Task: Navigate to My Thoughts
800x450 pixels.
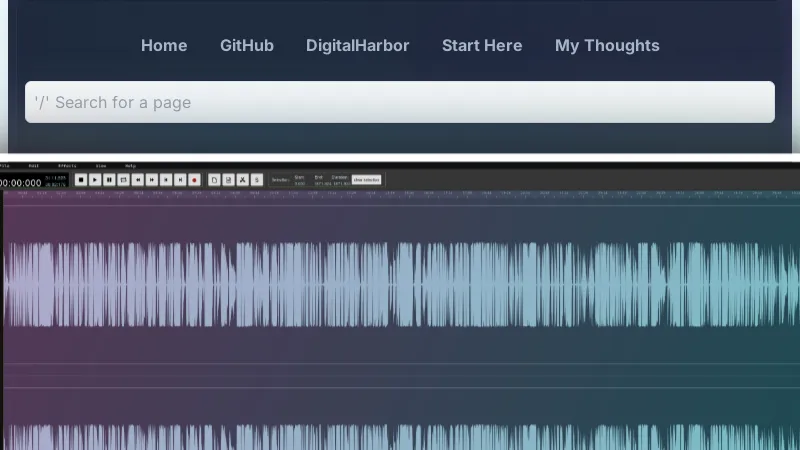Action: click(x=607, y=45)
